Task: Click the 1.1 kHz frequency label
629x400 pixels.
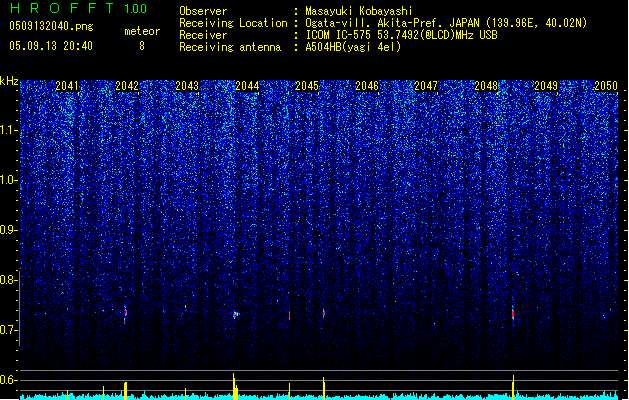Action: tap(9, 130)
